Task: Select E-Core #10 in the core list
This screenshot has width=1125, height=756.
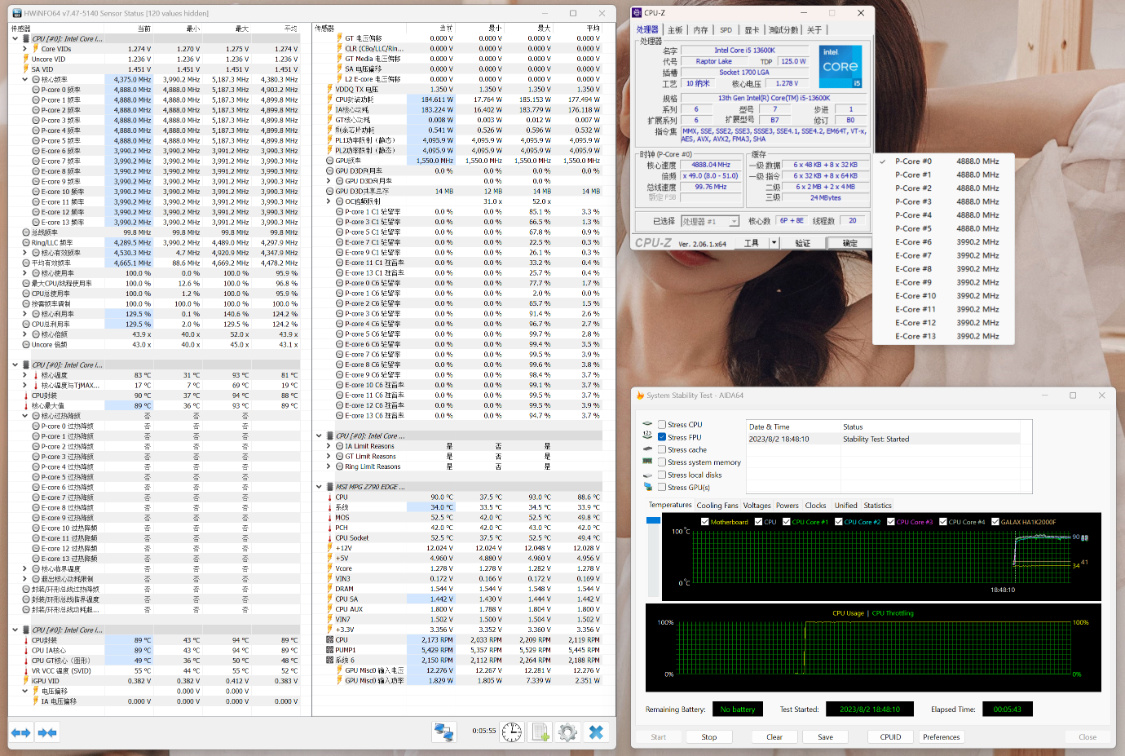Action: click(x=914, y=296)
